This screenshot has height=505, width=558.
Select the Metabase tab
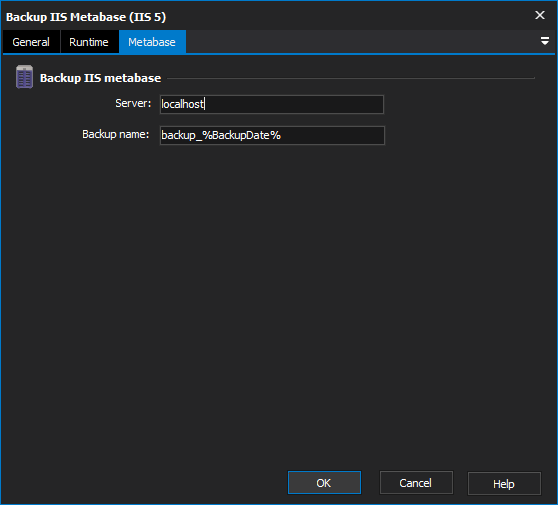pos(152,42)
